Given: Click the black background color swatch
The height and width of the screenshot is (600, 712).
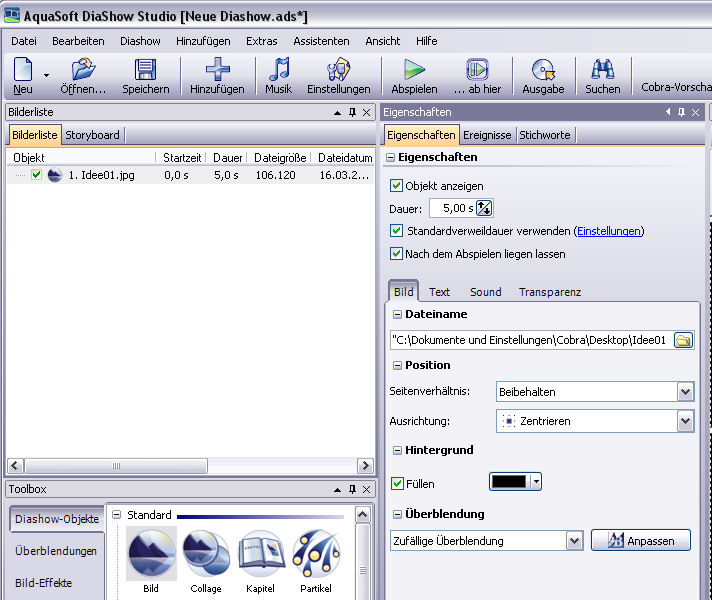Looking at the screenshot, I should point(509,482).
